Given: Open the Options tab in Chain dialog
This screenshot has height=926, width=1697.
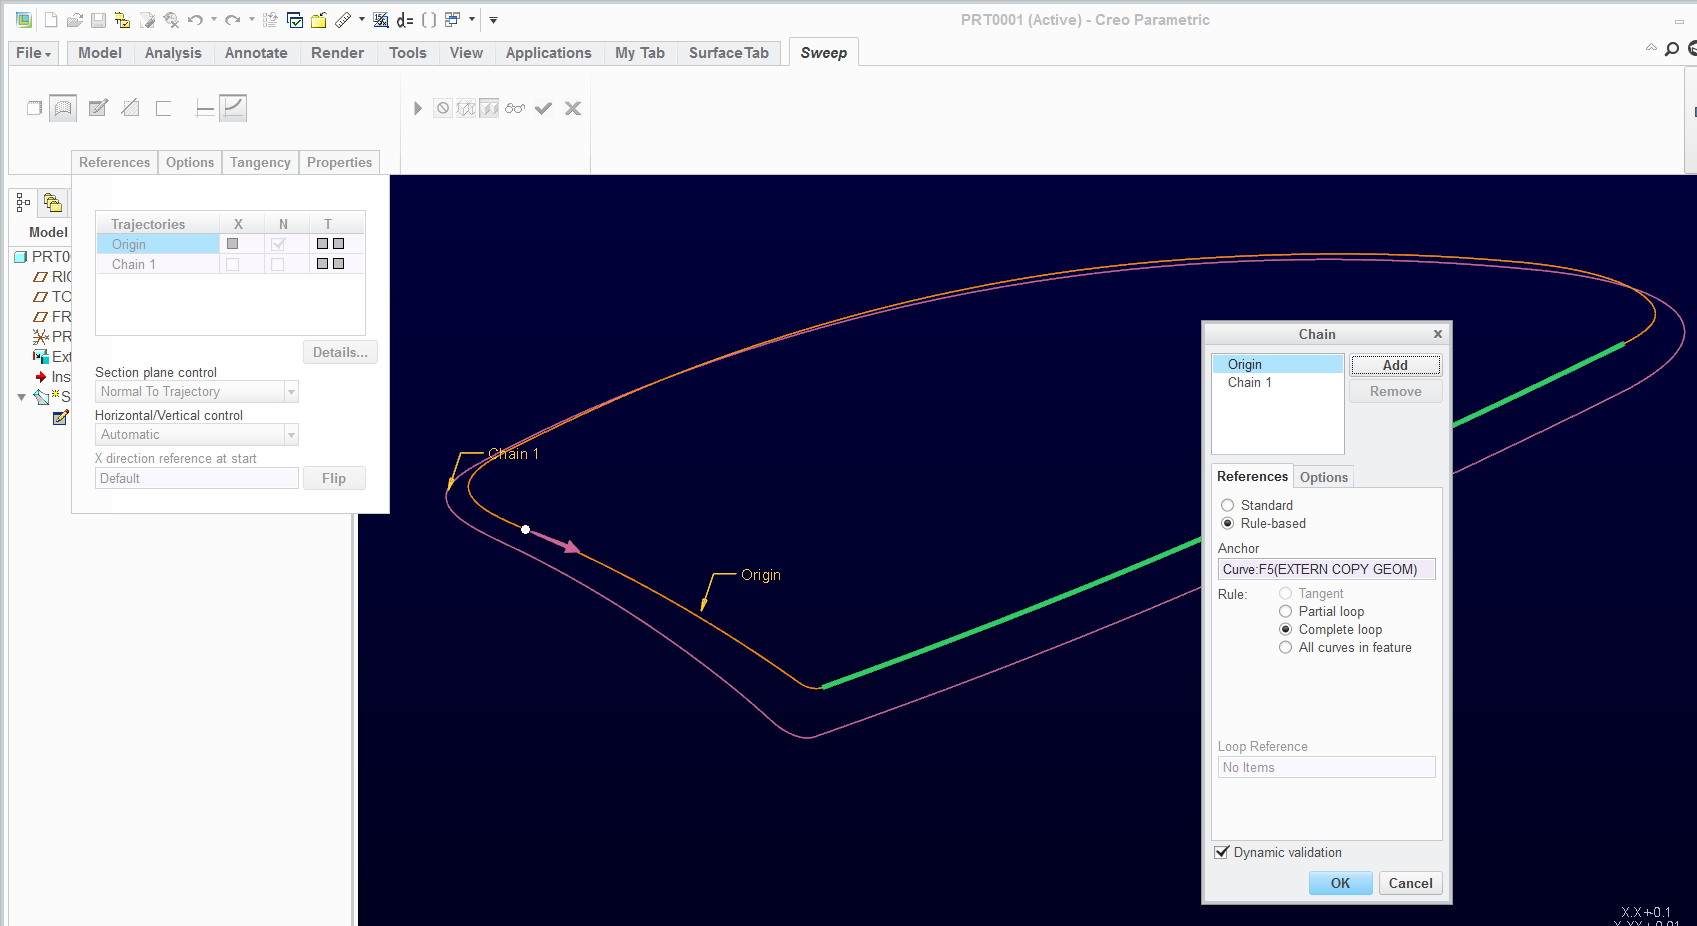Looking at the screenshot, I should pos(1324,477).
